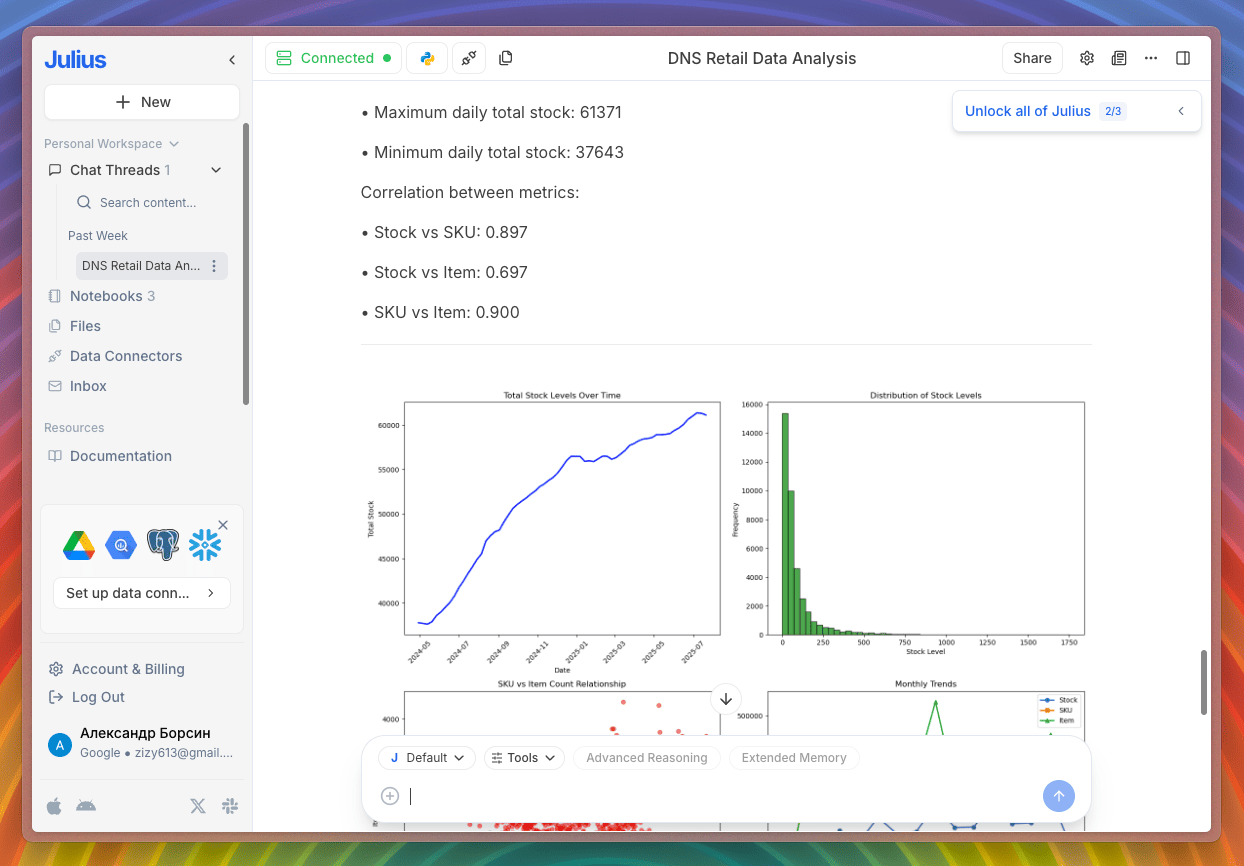Click the add attachment plus icon

click(390, 796)
